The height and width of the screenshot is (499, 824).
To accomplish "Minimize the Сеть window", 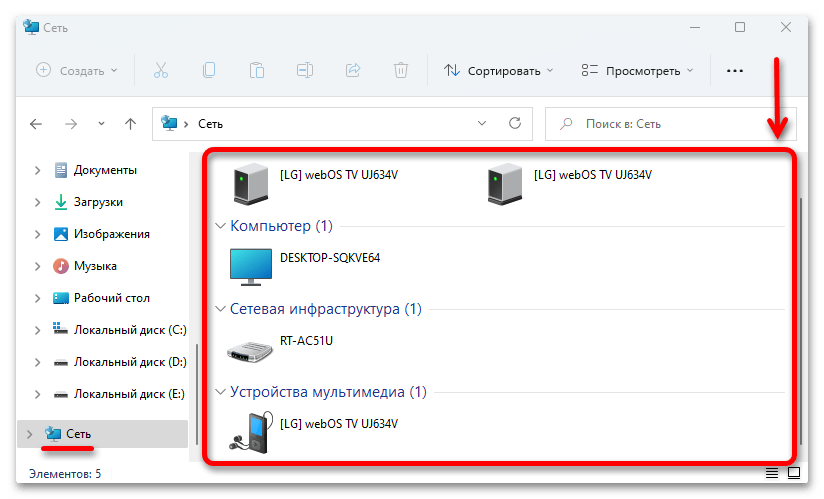I will 695,27.
